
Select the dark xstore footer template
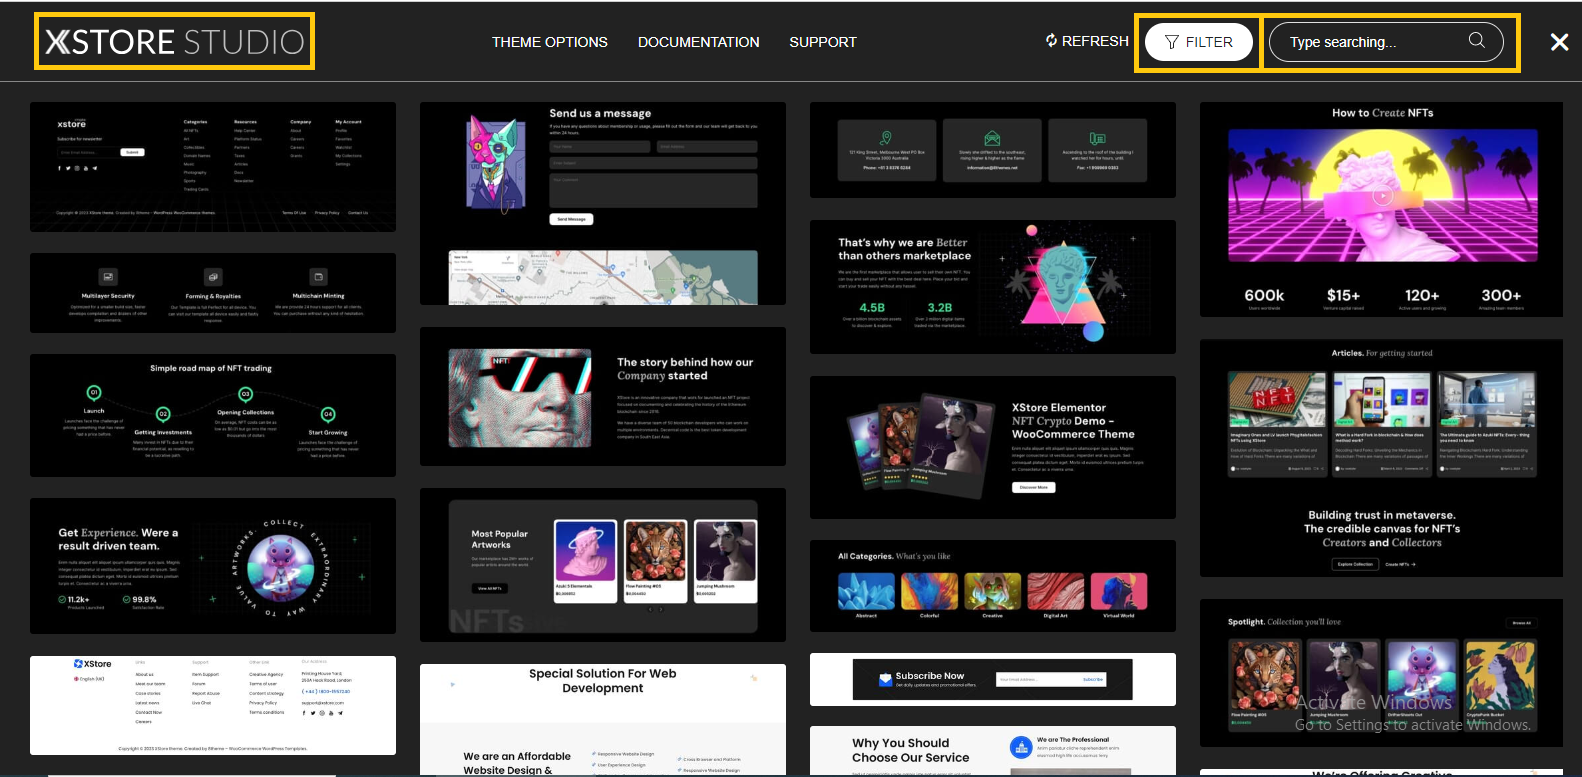(x=213, y=167)
